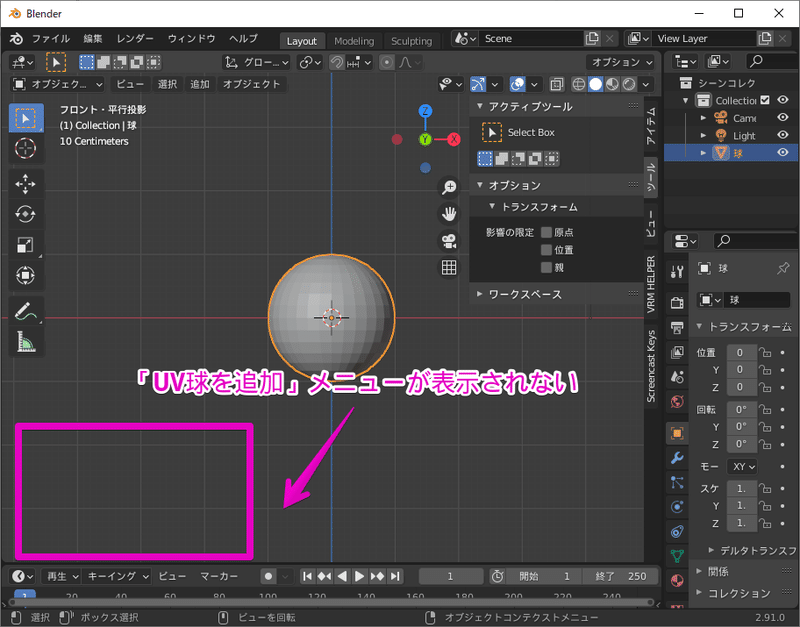Toggle visibility of Collection in outliner
Viewport: 800px width, 627px height.
(783, 100)
